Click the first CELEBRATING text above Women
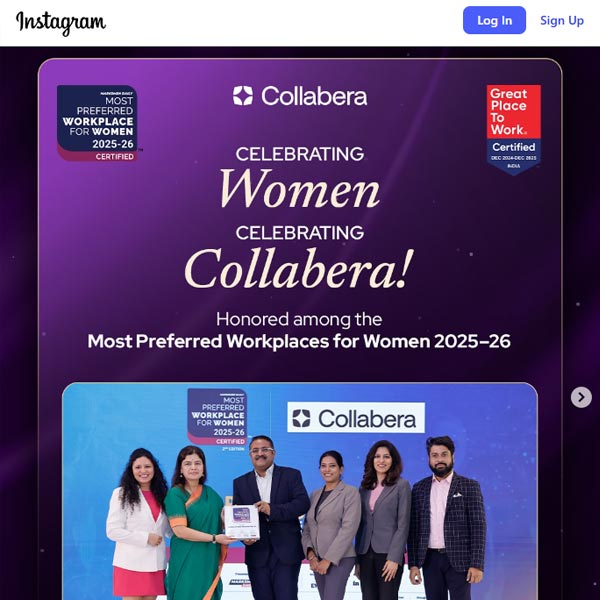The image size is (600, 600). coord(300,154)
